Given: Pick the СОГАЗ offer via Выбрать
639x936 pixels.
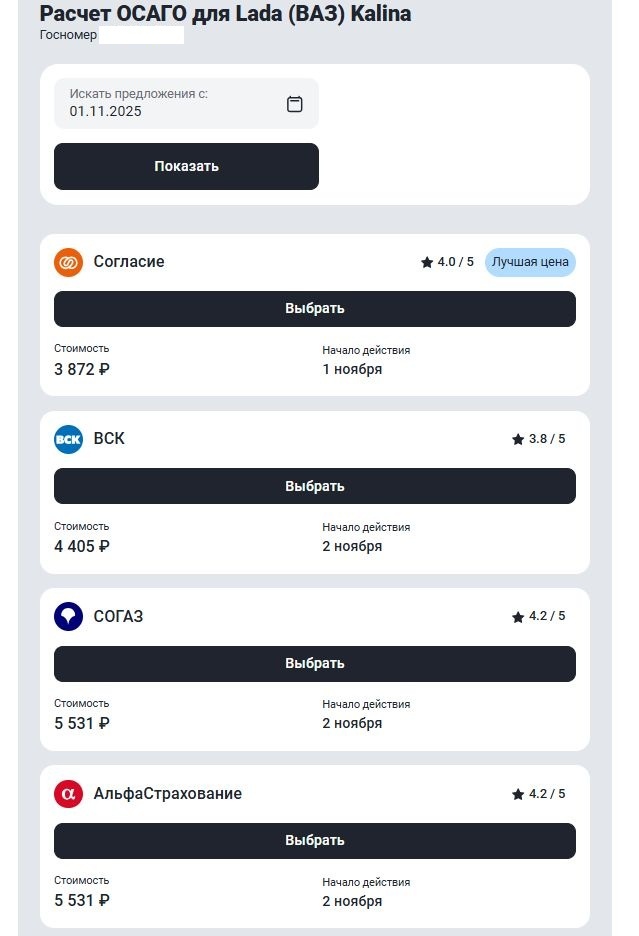Looking at the screenshot, I should (x=314, y=663).
